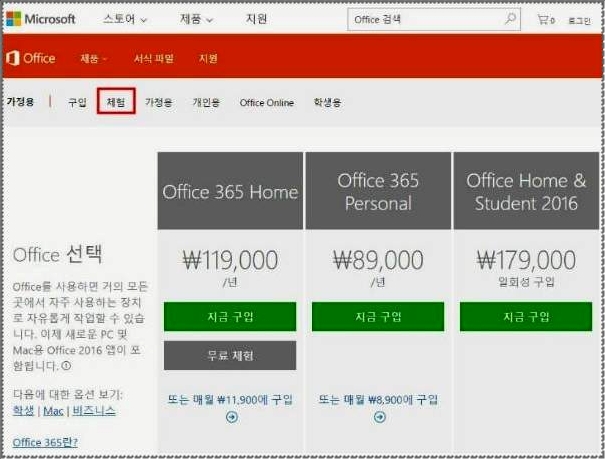The height and width of the screenshot is (459, 605).
Task: Click arrow icon under ₩11,900 monthly offer
Action: [x=232, y=417]
